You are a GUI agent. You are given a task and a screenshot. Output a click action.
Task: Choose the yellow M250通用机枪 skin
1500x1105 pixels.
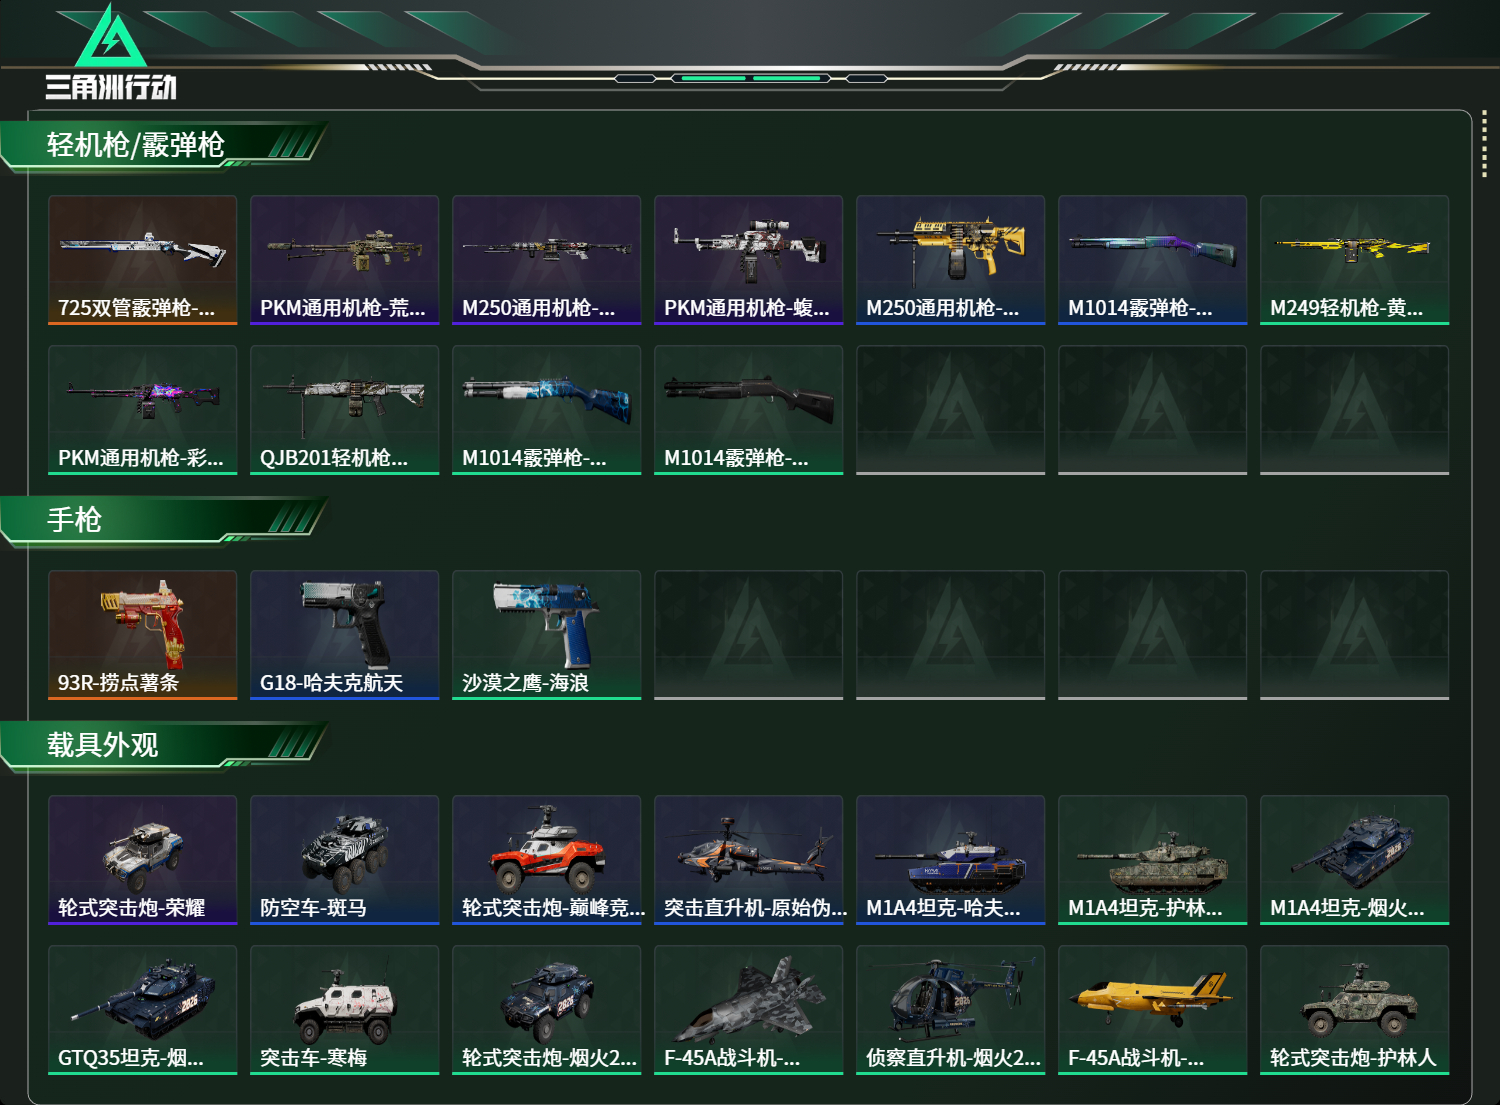pos(951,260)
